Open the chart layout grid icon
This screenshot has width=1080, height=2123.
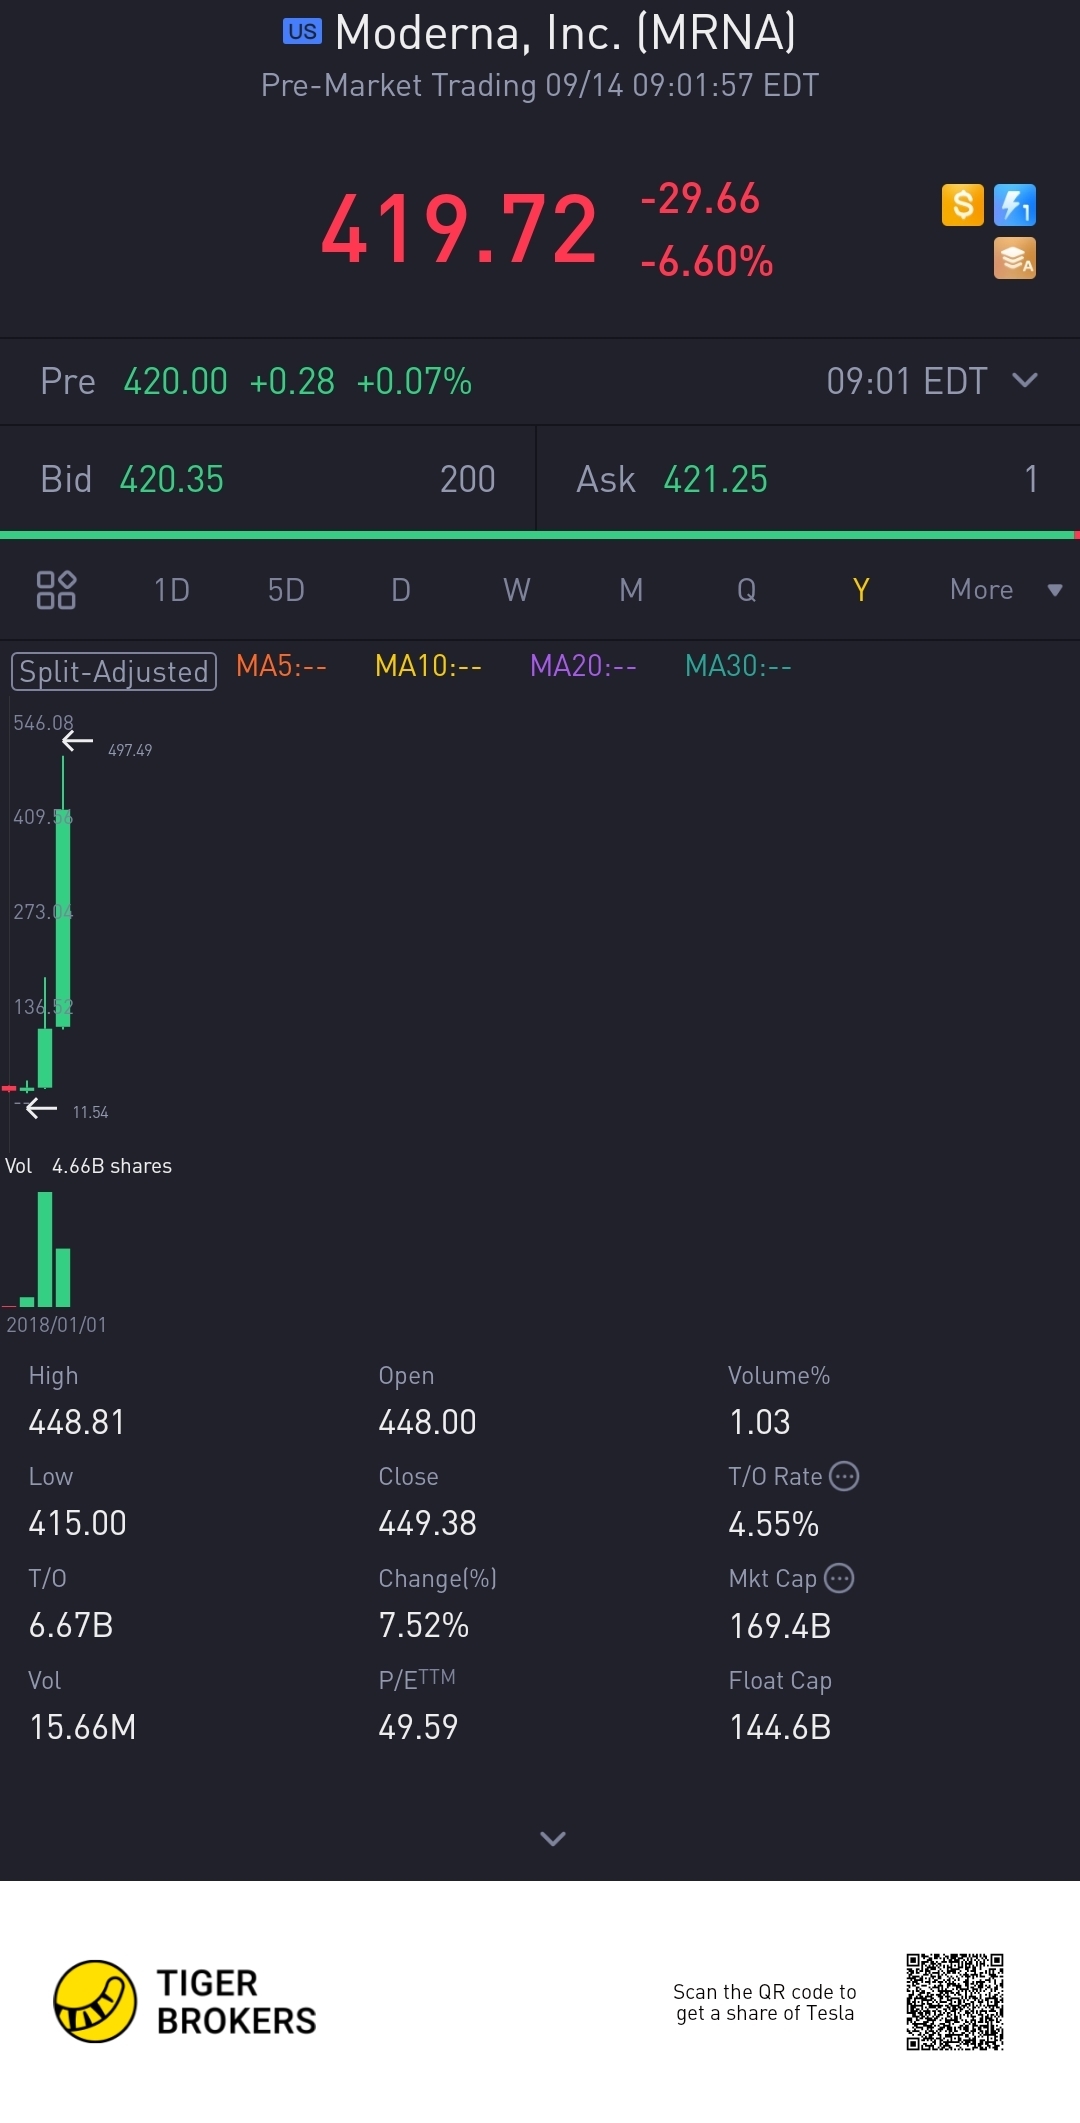click(56, 590)
